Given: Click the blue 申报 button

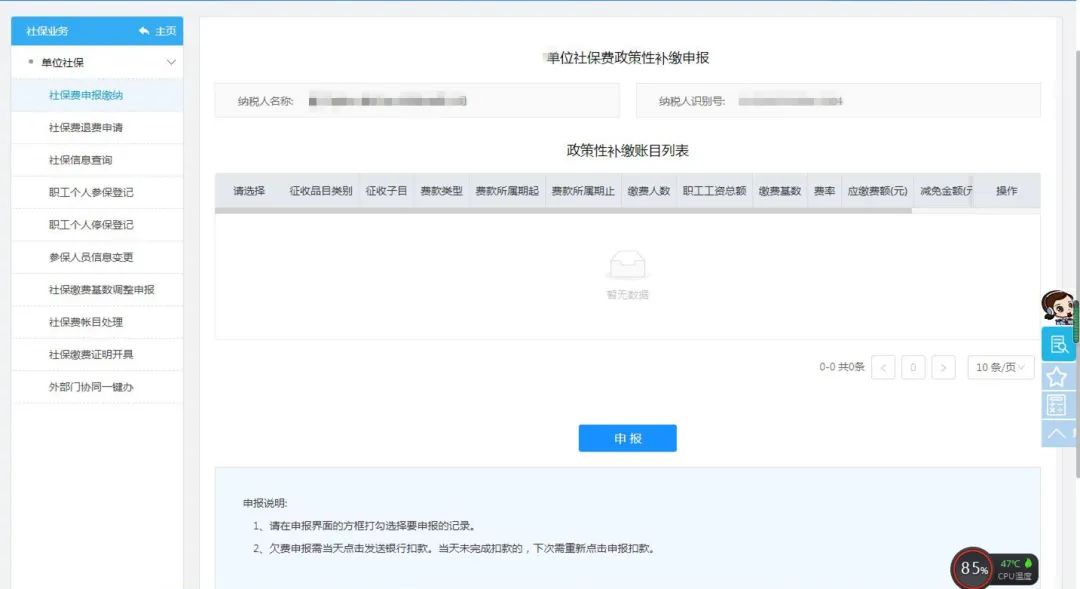Looking at the screenshot, I should 627,437.
